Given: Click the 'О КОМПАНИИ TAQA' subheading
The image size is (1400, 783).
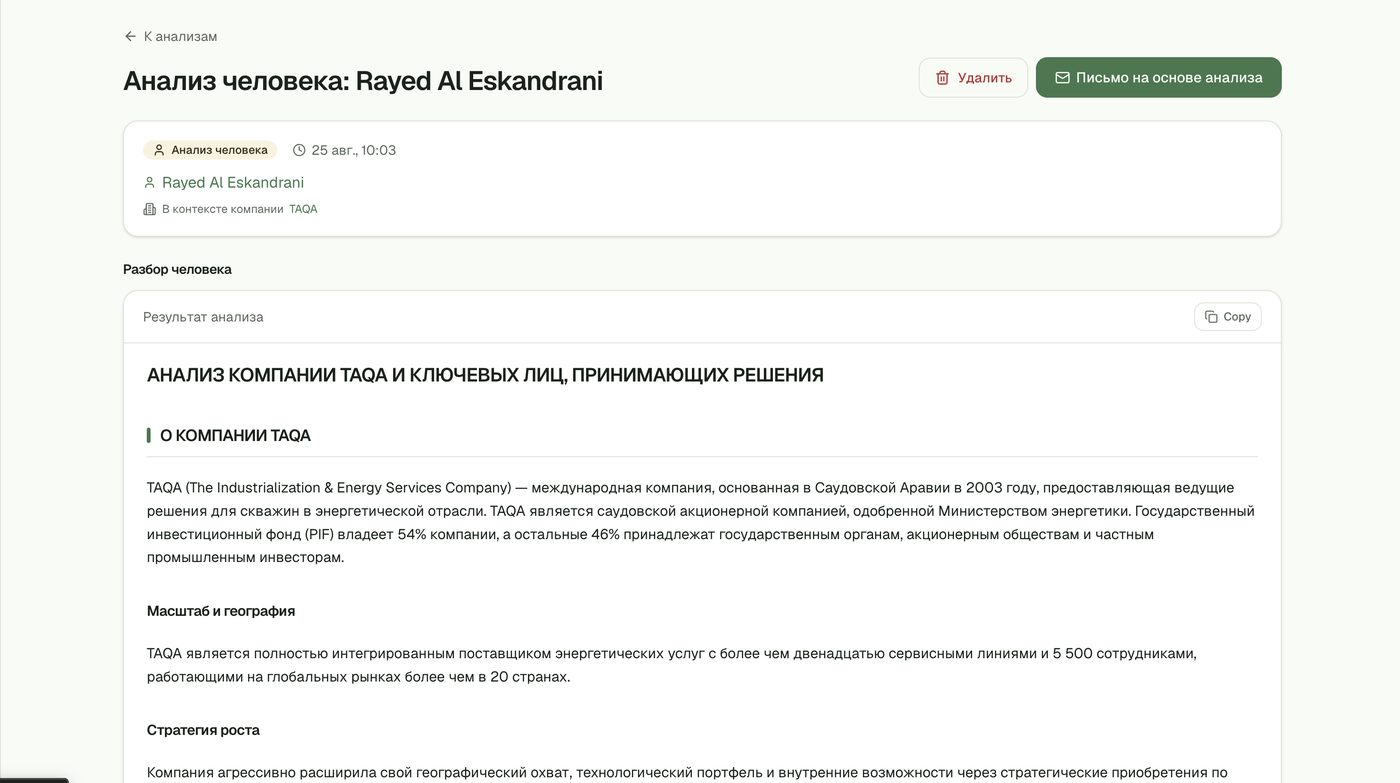Looking at the screenshot, I should (235, 436).
